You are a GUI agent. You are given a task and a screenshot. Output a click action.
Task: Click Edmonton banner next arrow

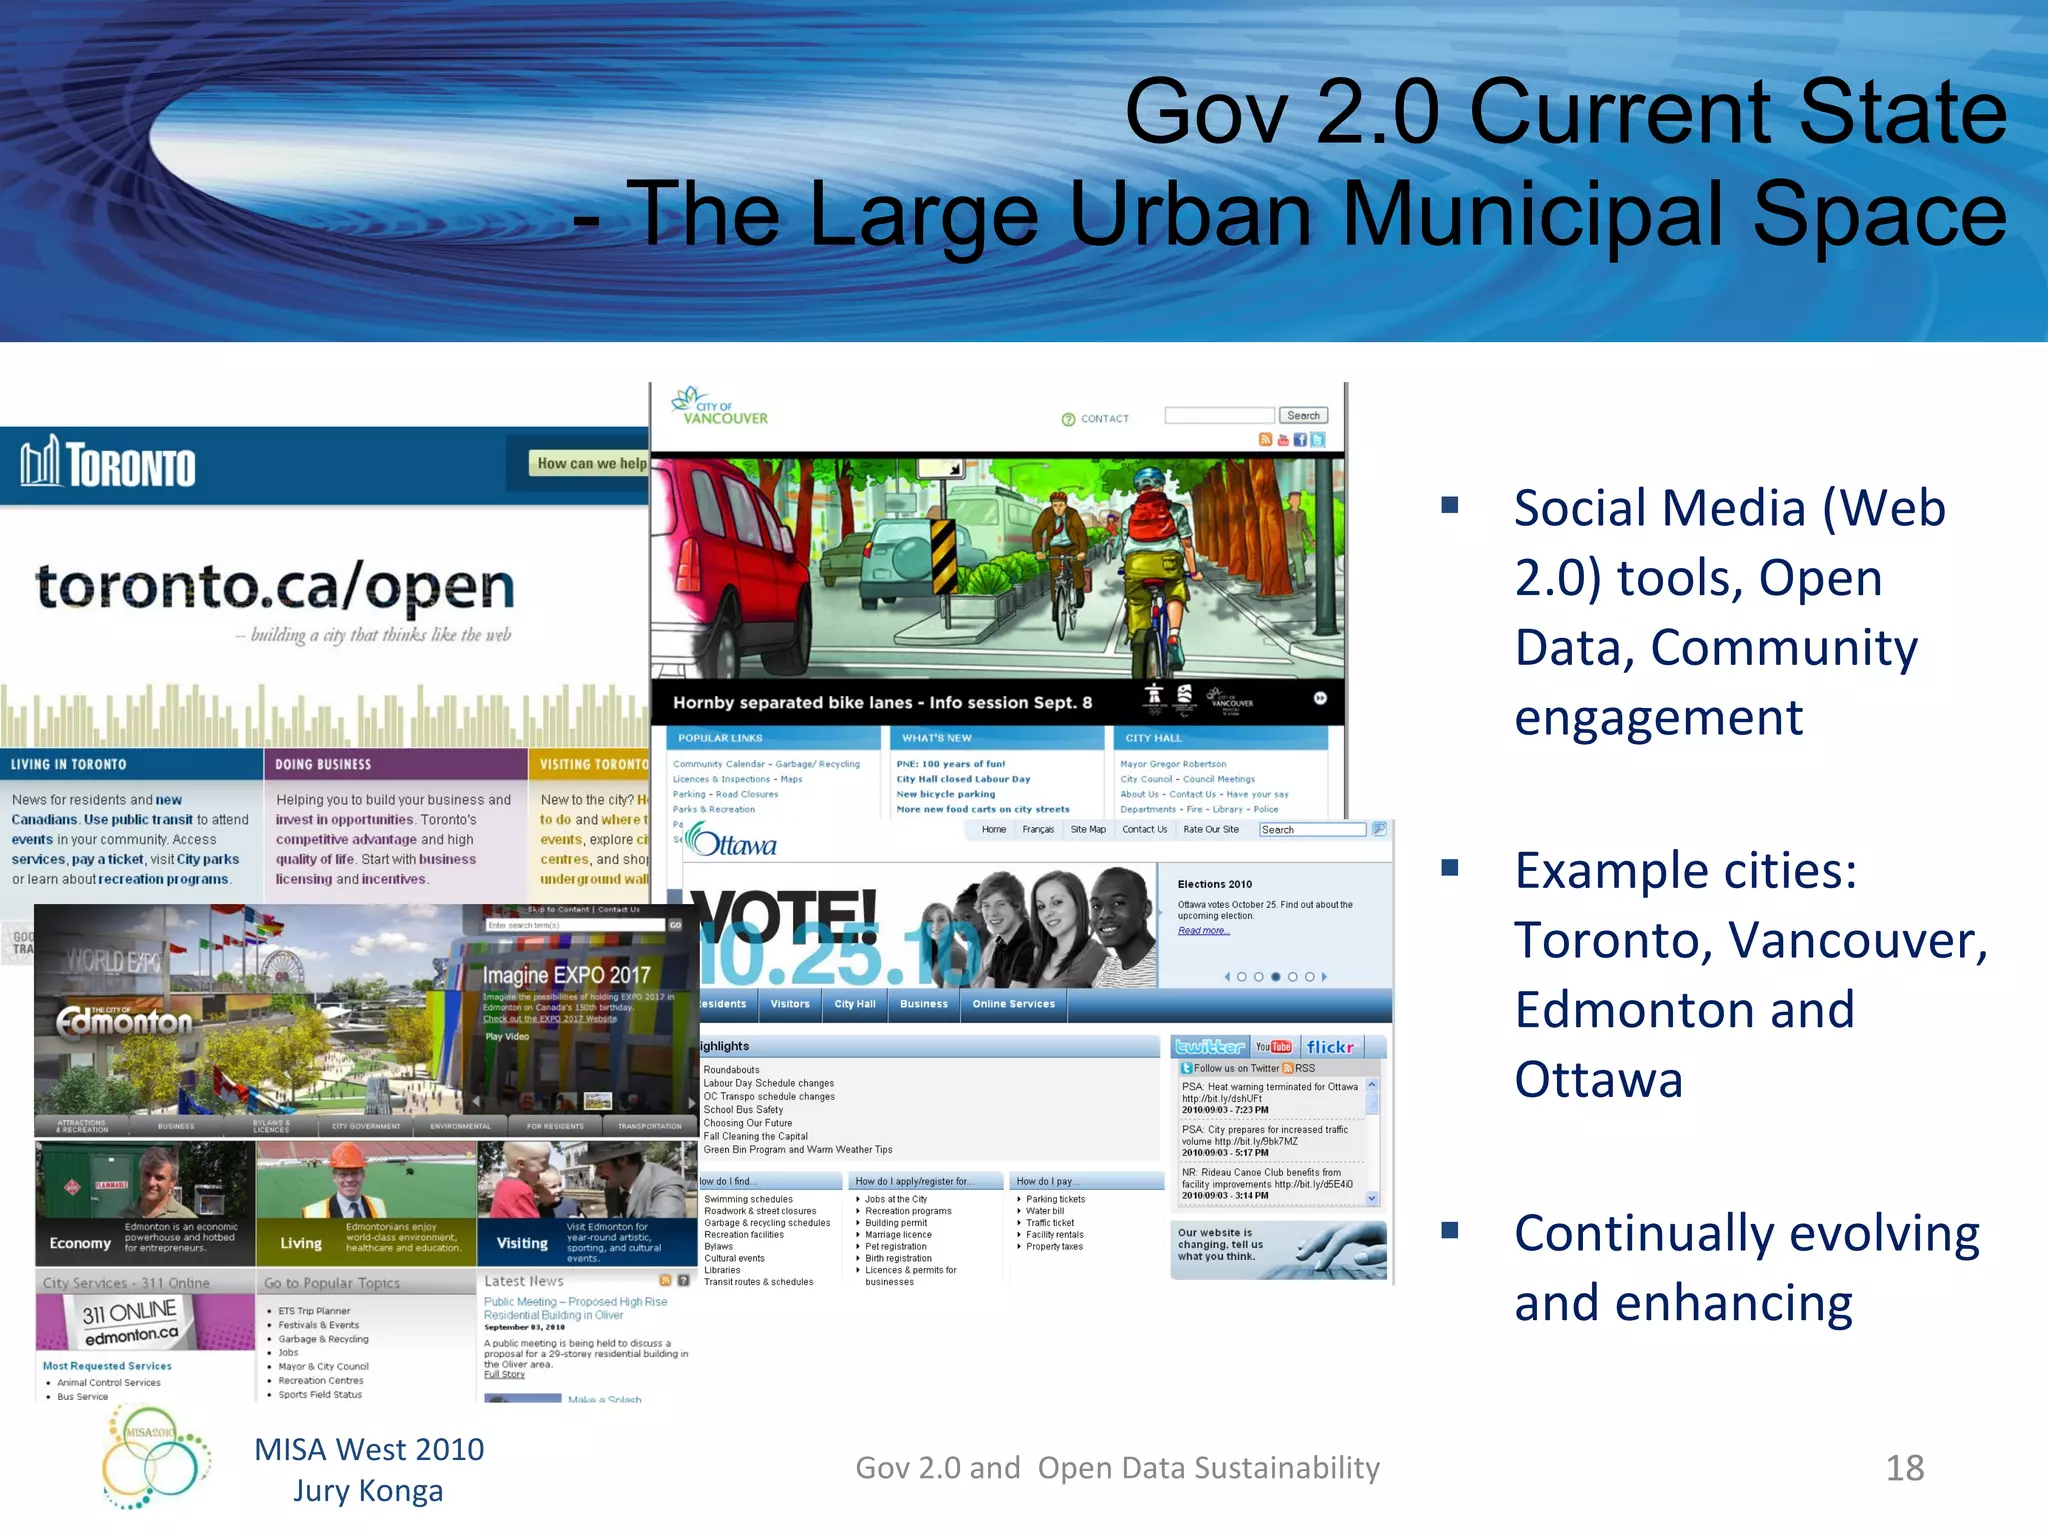691,1101
